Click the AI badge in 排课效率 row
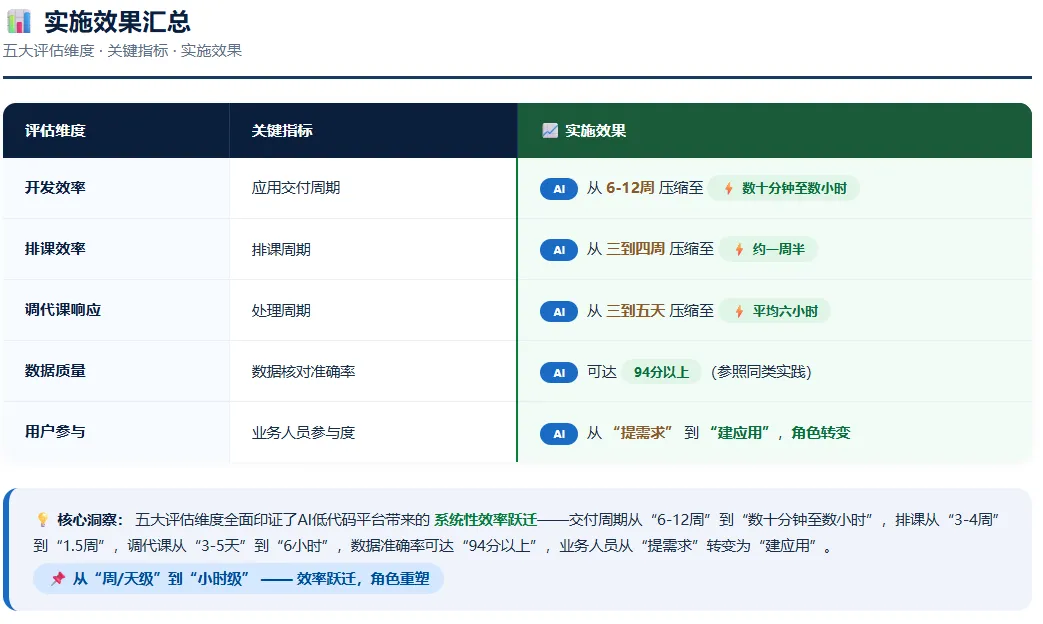The height and width of the screenshot is (624, 1043). [559, 250]
